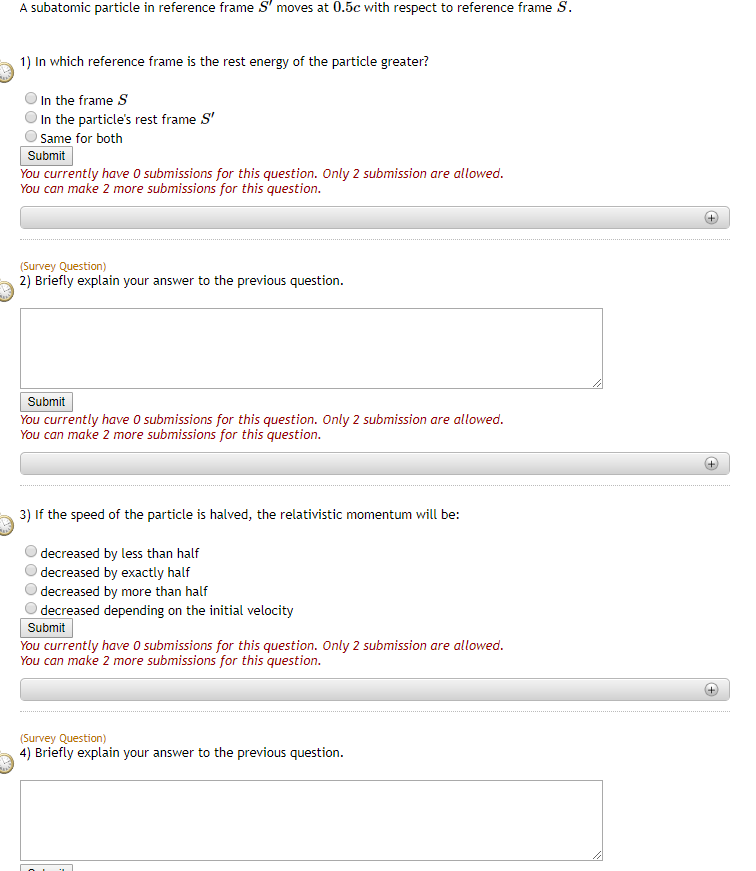Select 'In the particle's rest frame S''

click(31, 117)
